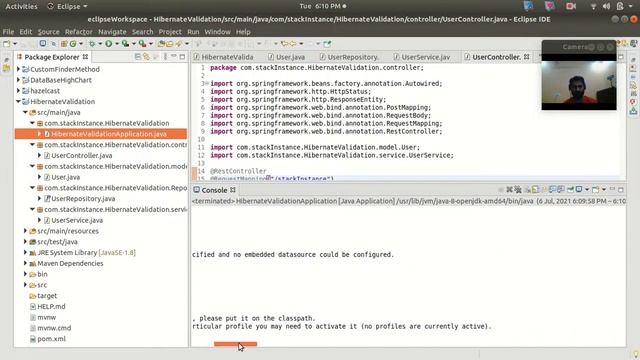Select the Console view tab
Image resolution: width=640 pixels, height=360 pixels.
tap(215, 190)
